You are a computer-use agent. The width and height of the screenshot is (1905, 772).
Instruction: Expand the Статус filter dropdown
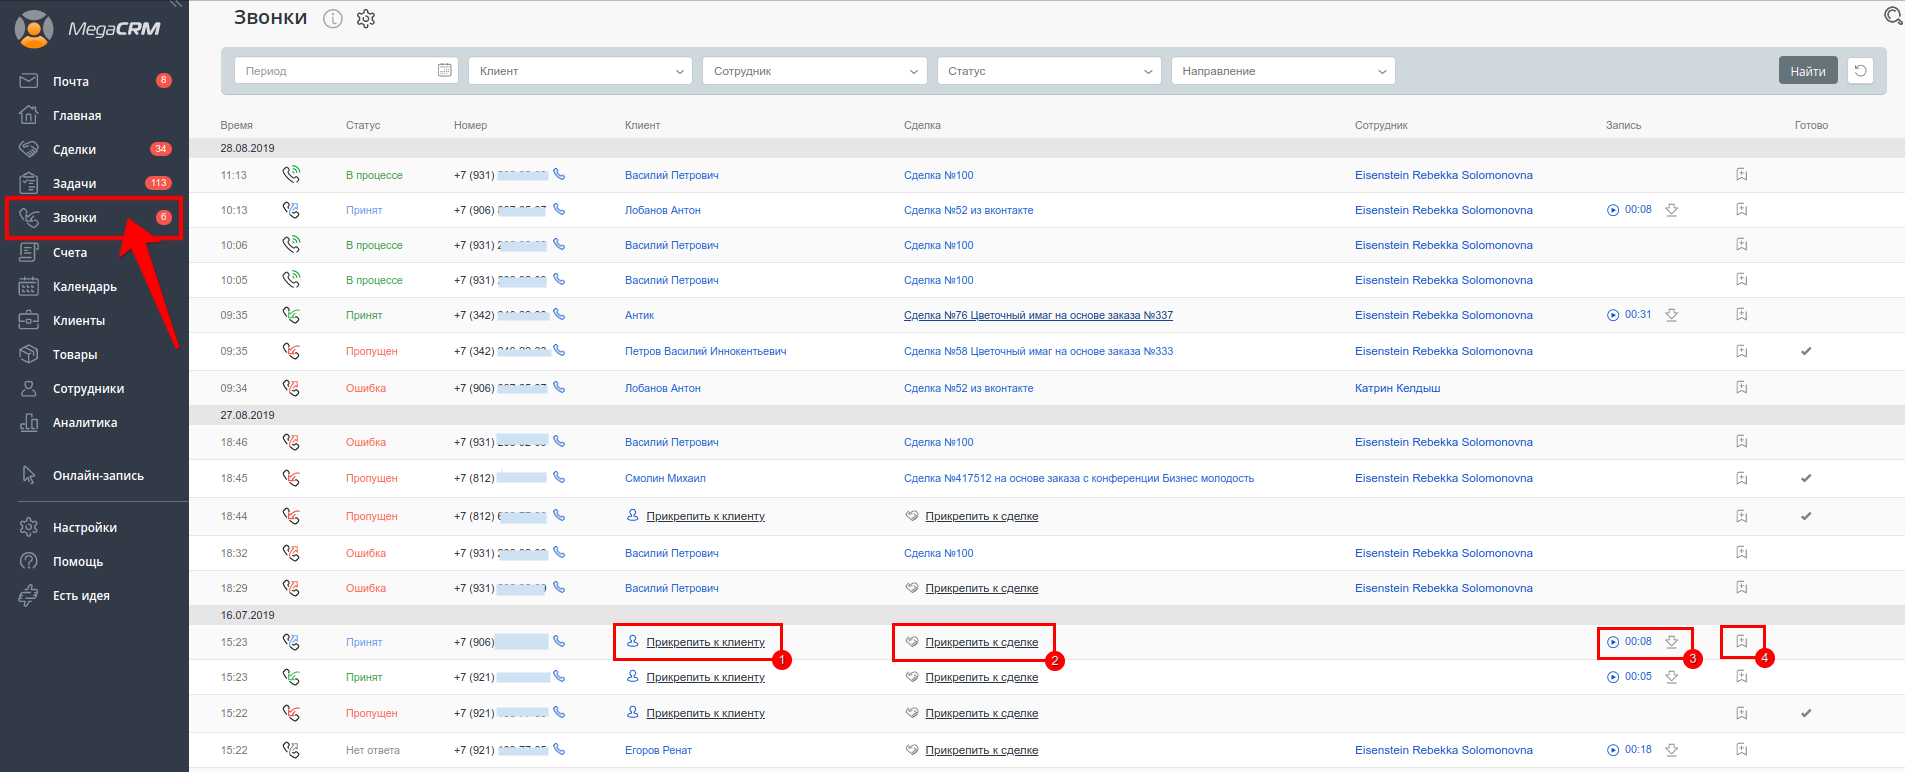[x=1049, y=71]
